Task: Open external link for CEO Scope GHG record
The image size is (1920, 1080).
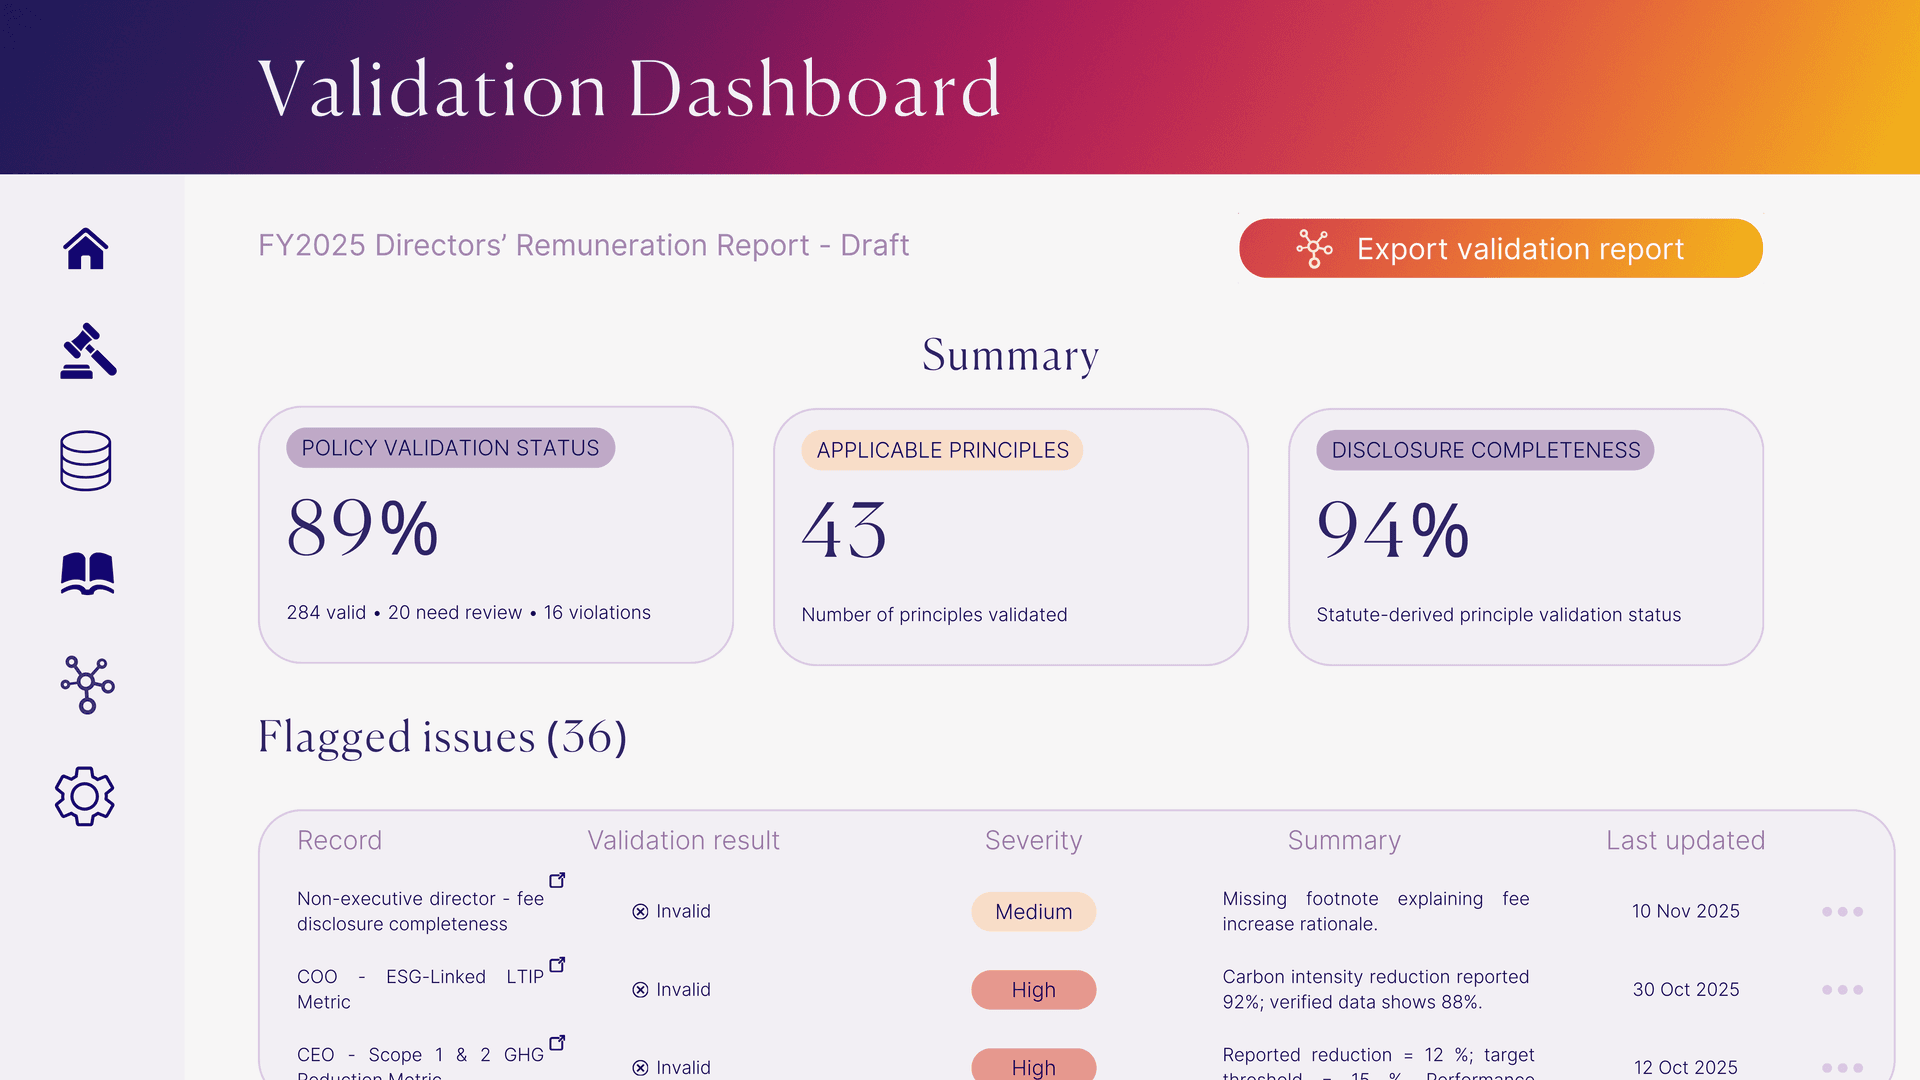Action: point(558,1043)
